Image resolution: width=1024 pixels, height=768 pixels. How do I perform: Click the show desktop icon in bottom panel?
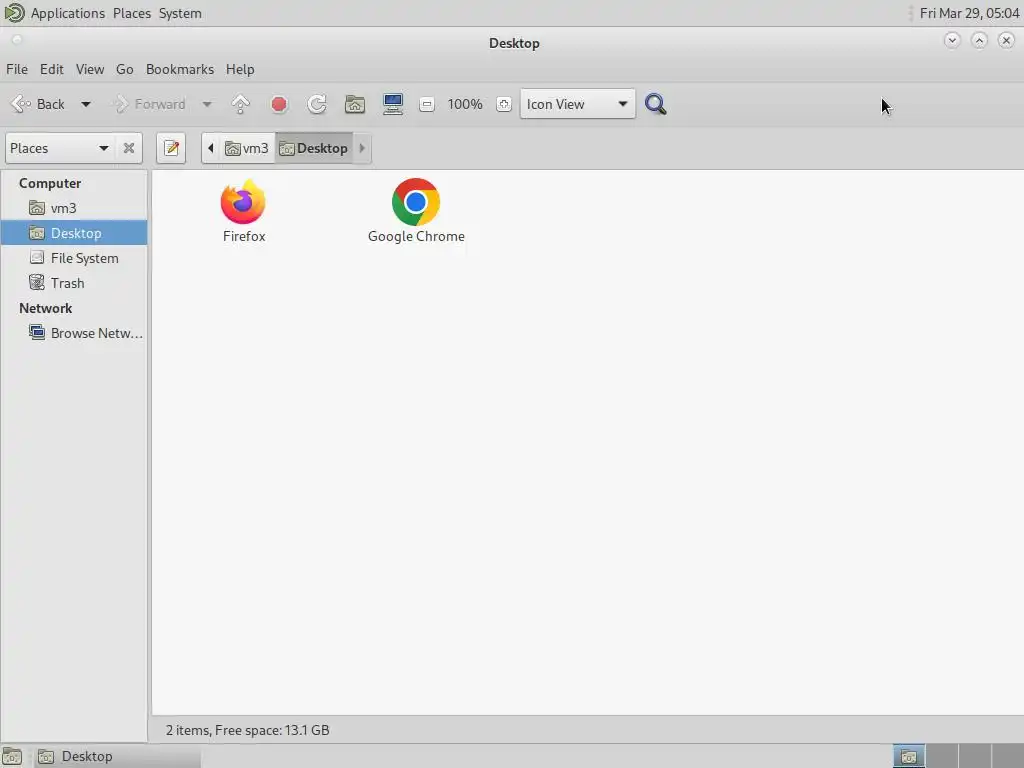12,756
